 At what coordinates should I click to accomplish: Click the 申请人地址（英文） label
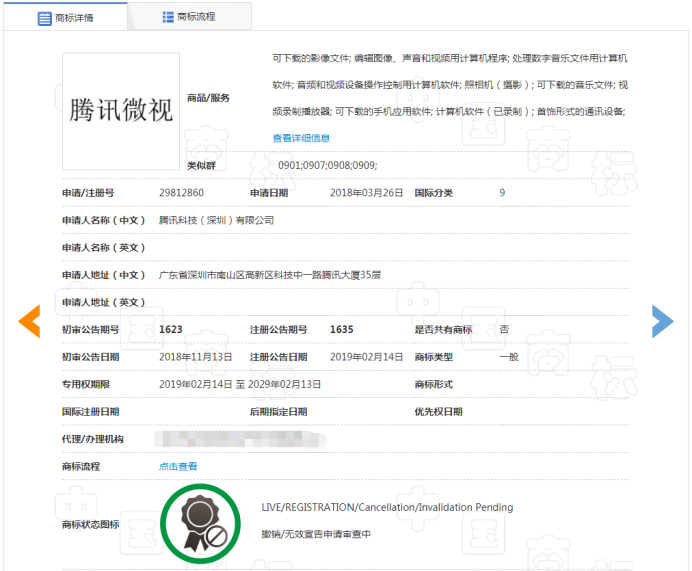pos(103,302)
